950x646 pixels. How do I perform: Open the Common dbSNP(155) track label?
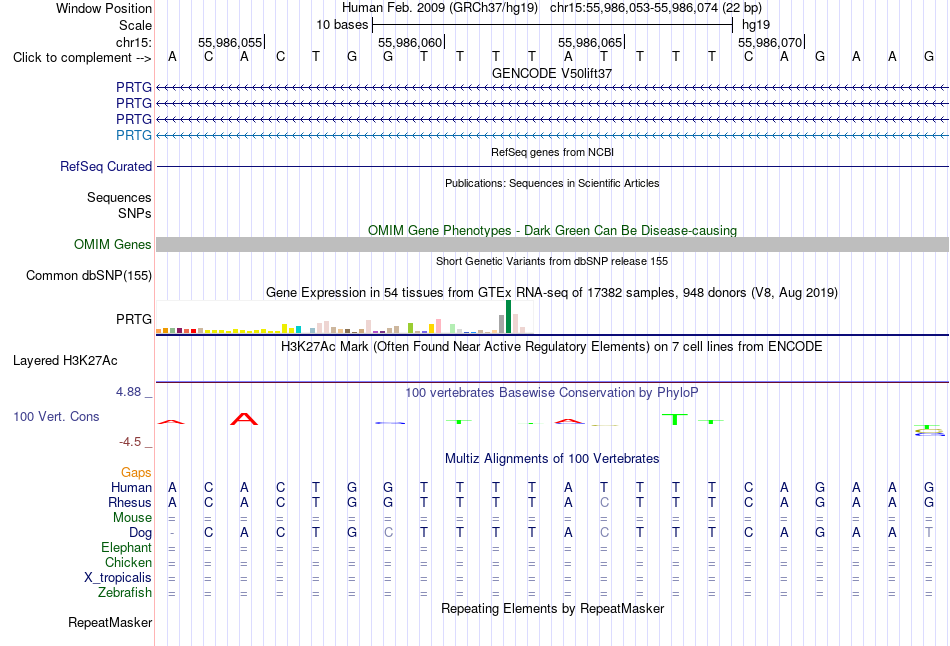89,276
